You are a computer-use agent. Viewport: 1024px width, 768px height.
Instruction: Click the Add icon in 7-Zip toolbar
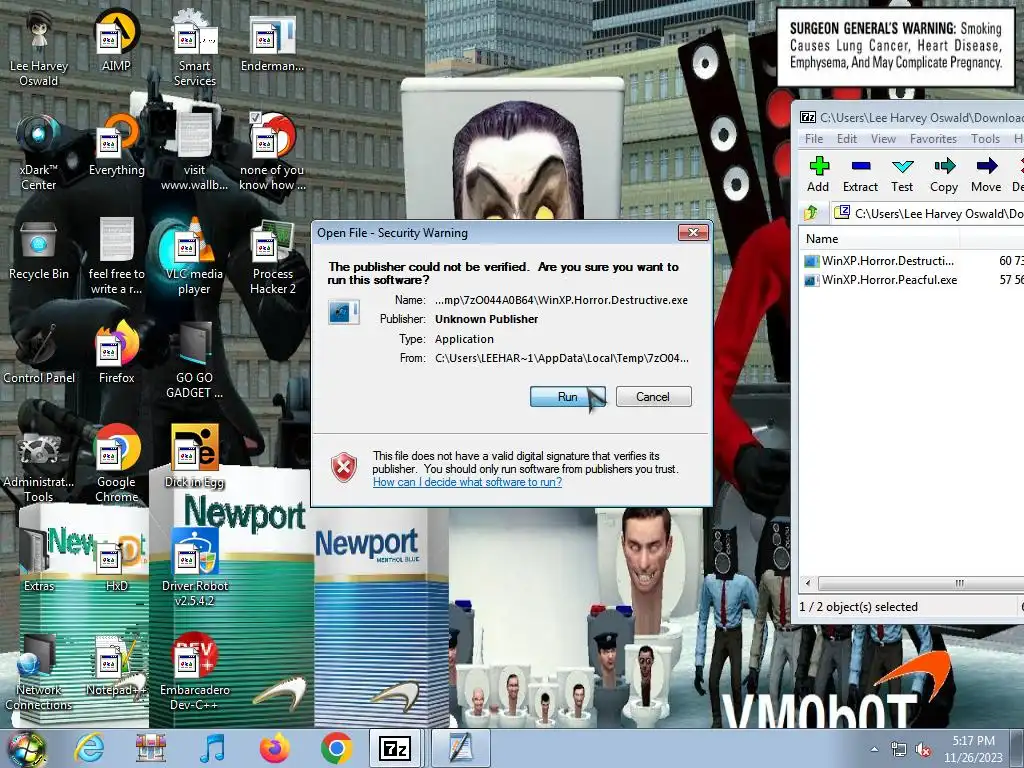click(818, 175)
